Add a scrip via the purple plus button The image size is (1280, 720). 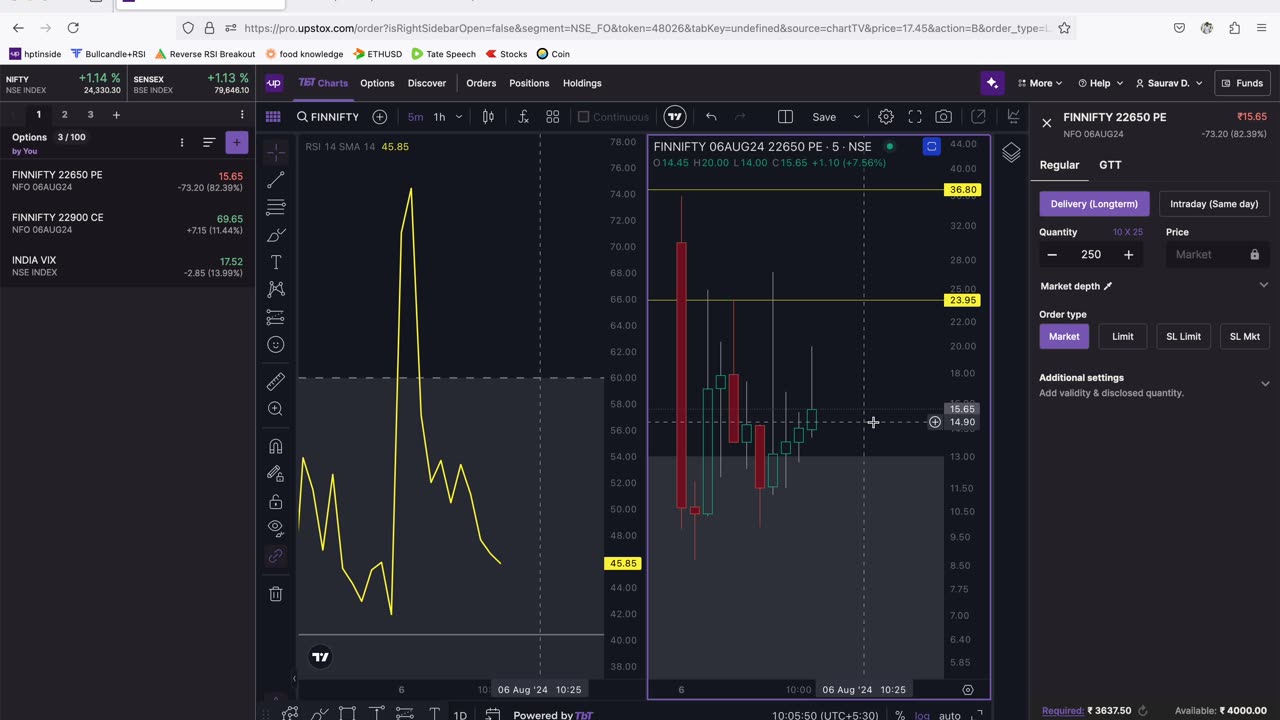237,143
